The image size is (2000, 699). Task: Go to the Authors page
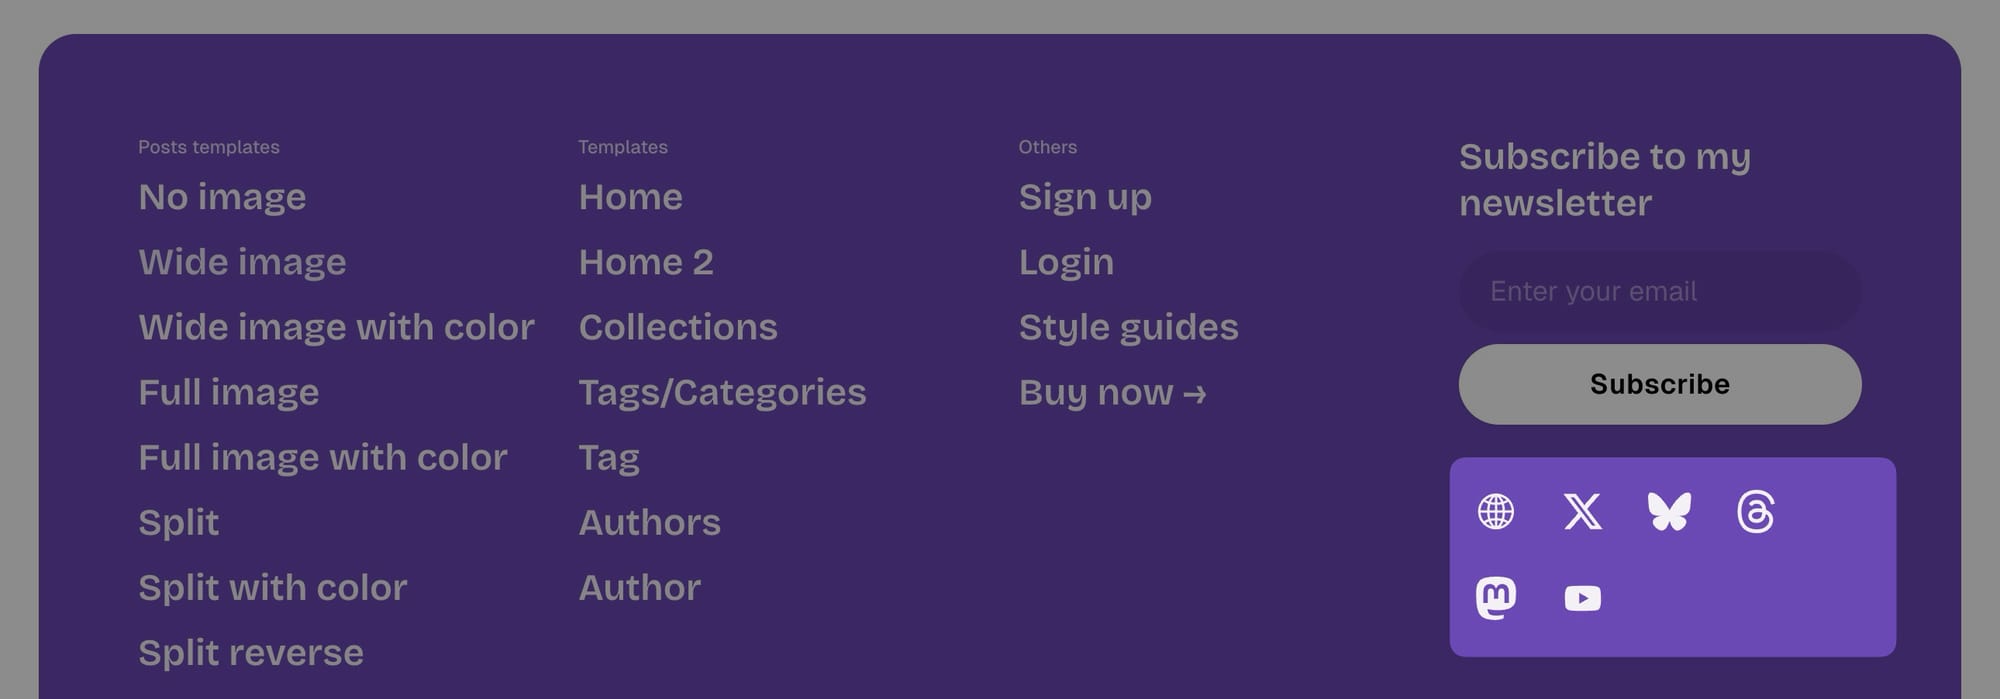pyautogui.click(x=649, y=522)
